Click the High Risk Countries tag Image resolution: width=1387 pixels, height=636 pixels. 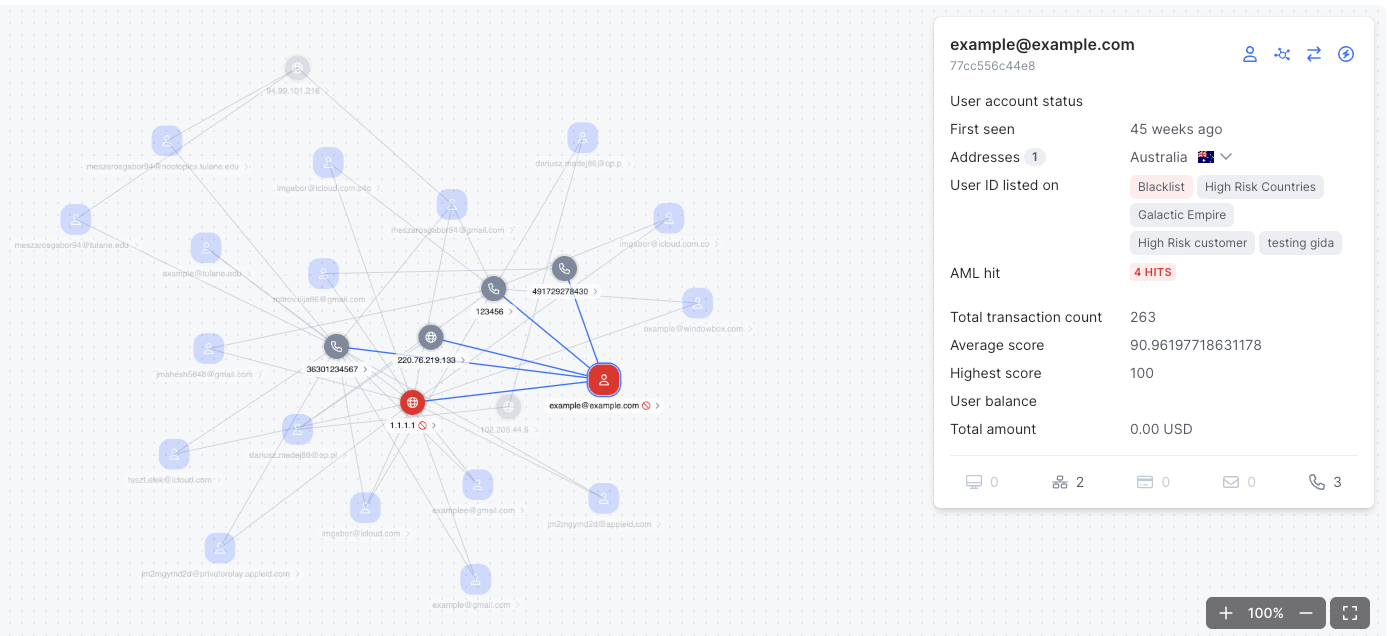coord(1259,187)
